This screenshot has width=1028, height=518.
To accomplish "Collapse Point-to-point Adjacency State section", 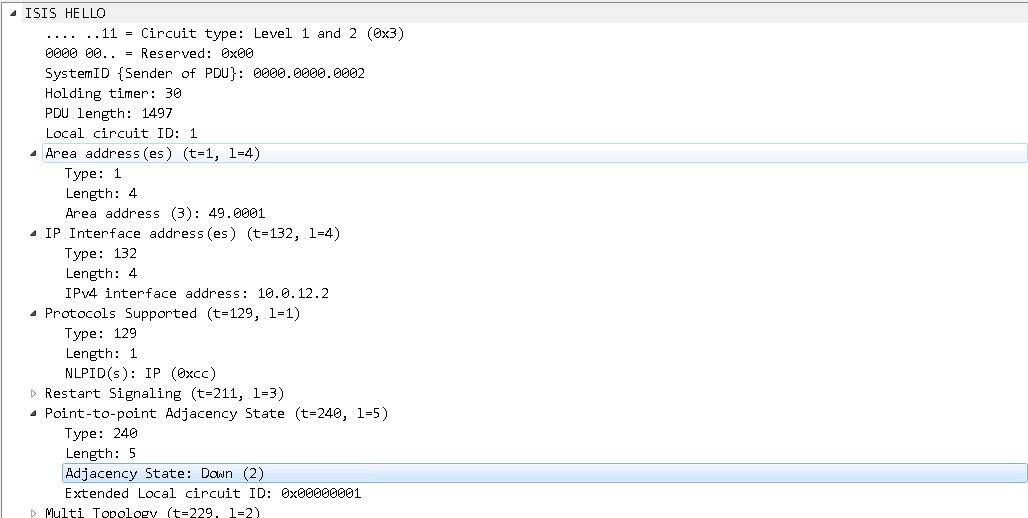I will point(35,413).
